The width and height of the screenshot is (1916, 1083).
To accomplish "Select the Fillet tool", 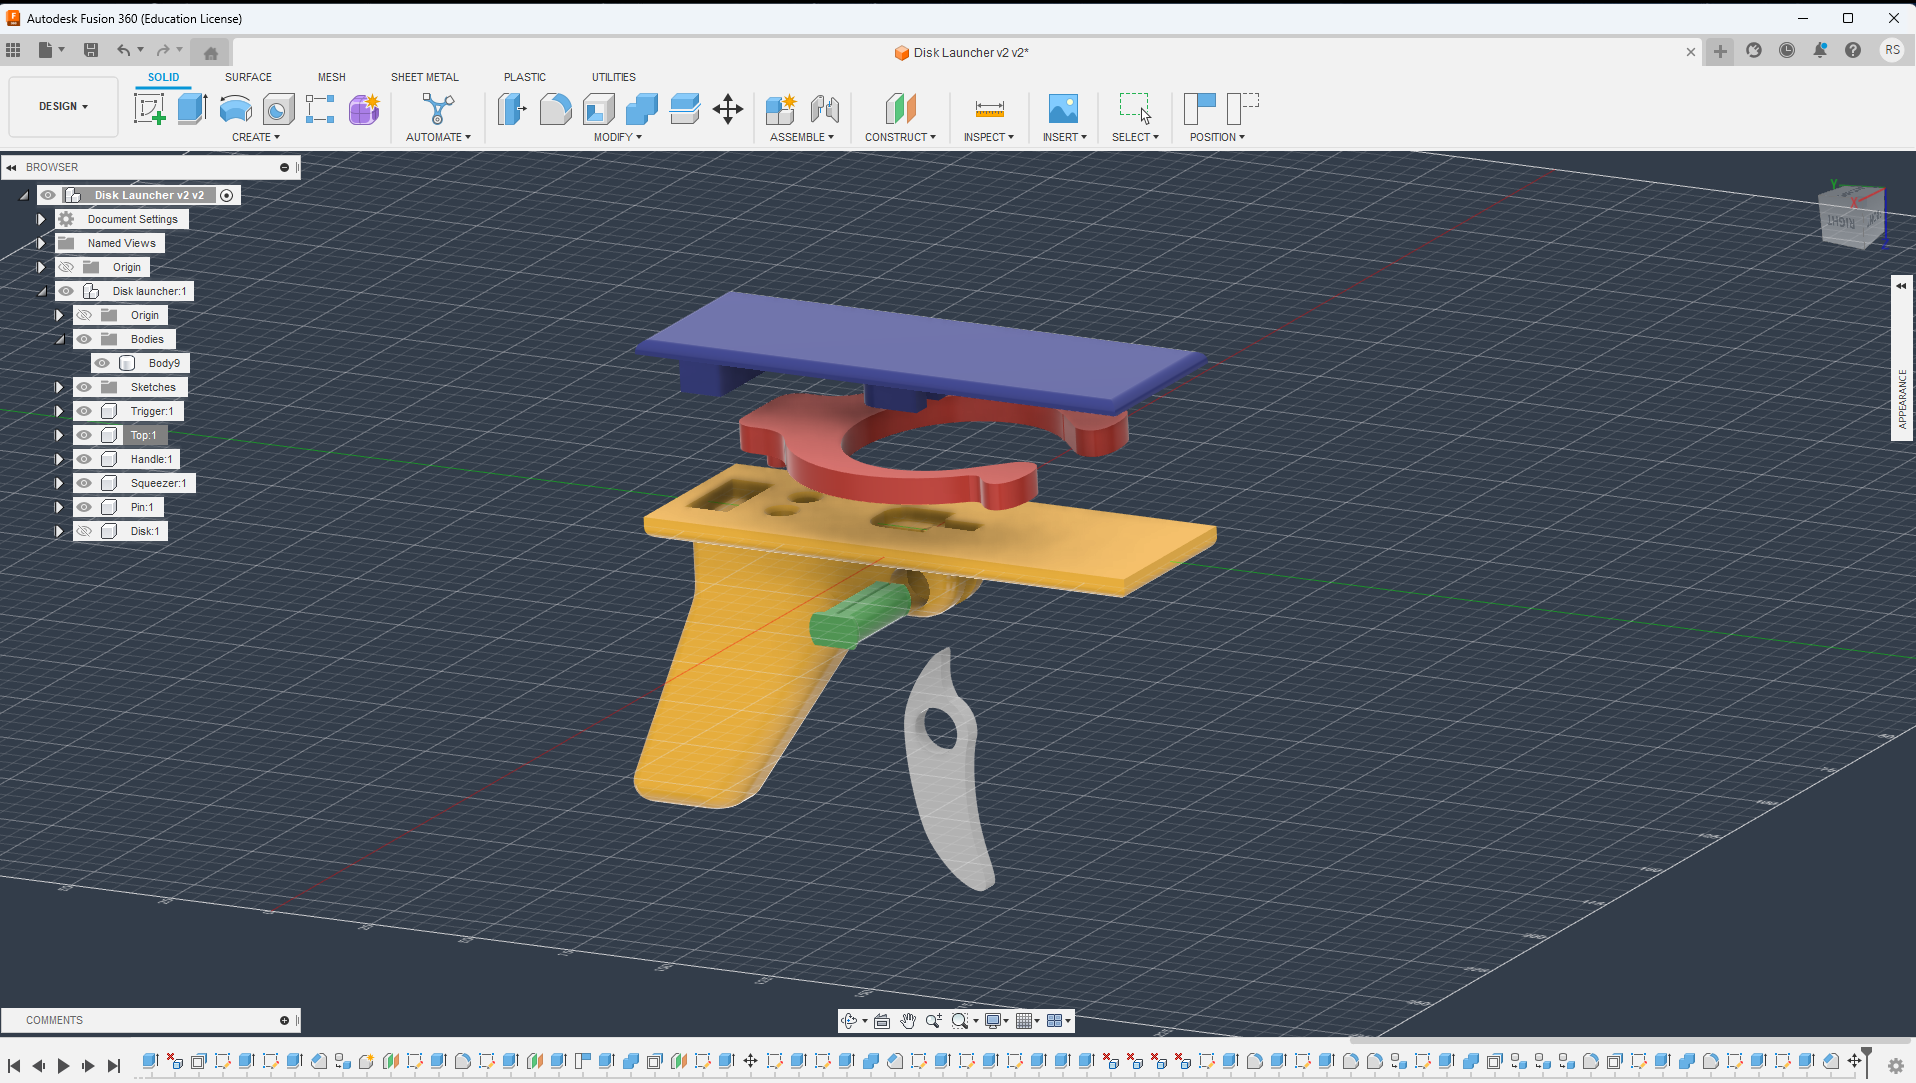I will (x=555, y=109).
